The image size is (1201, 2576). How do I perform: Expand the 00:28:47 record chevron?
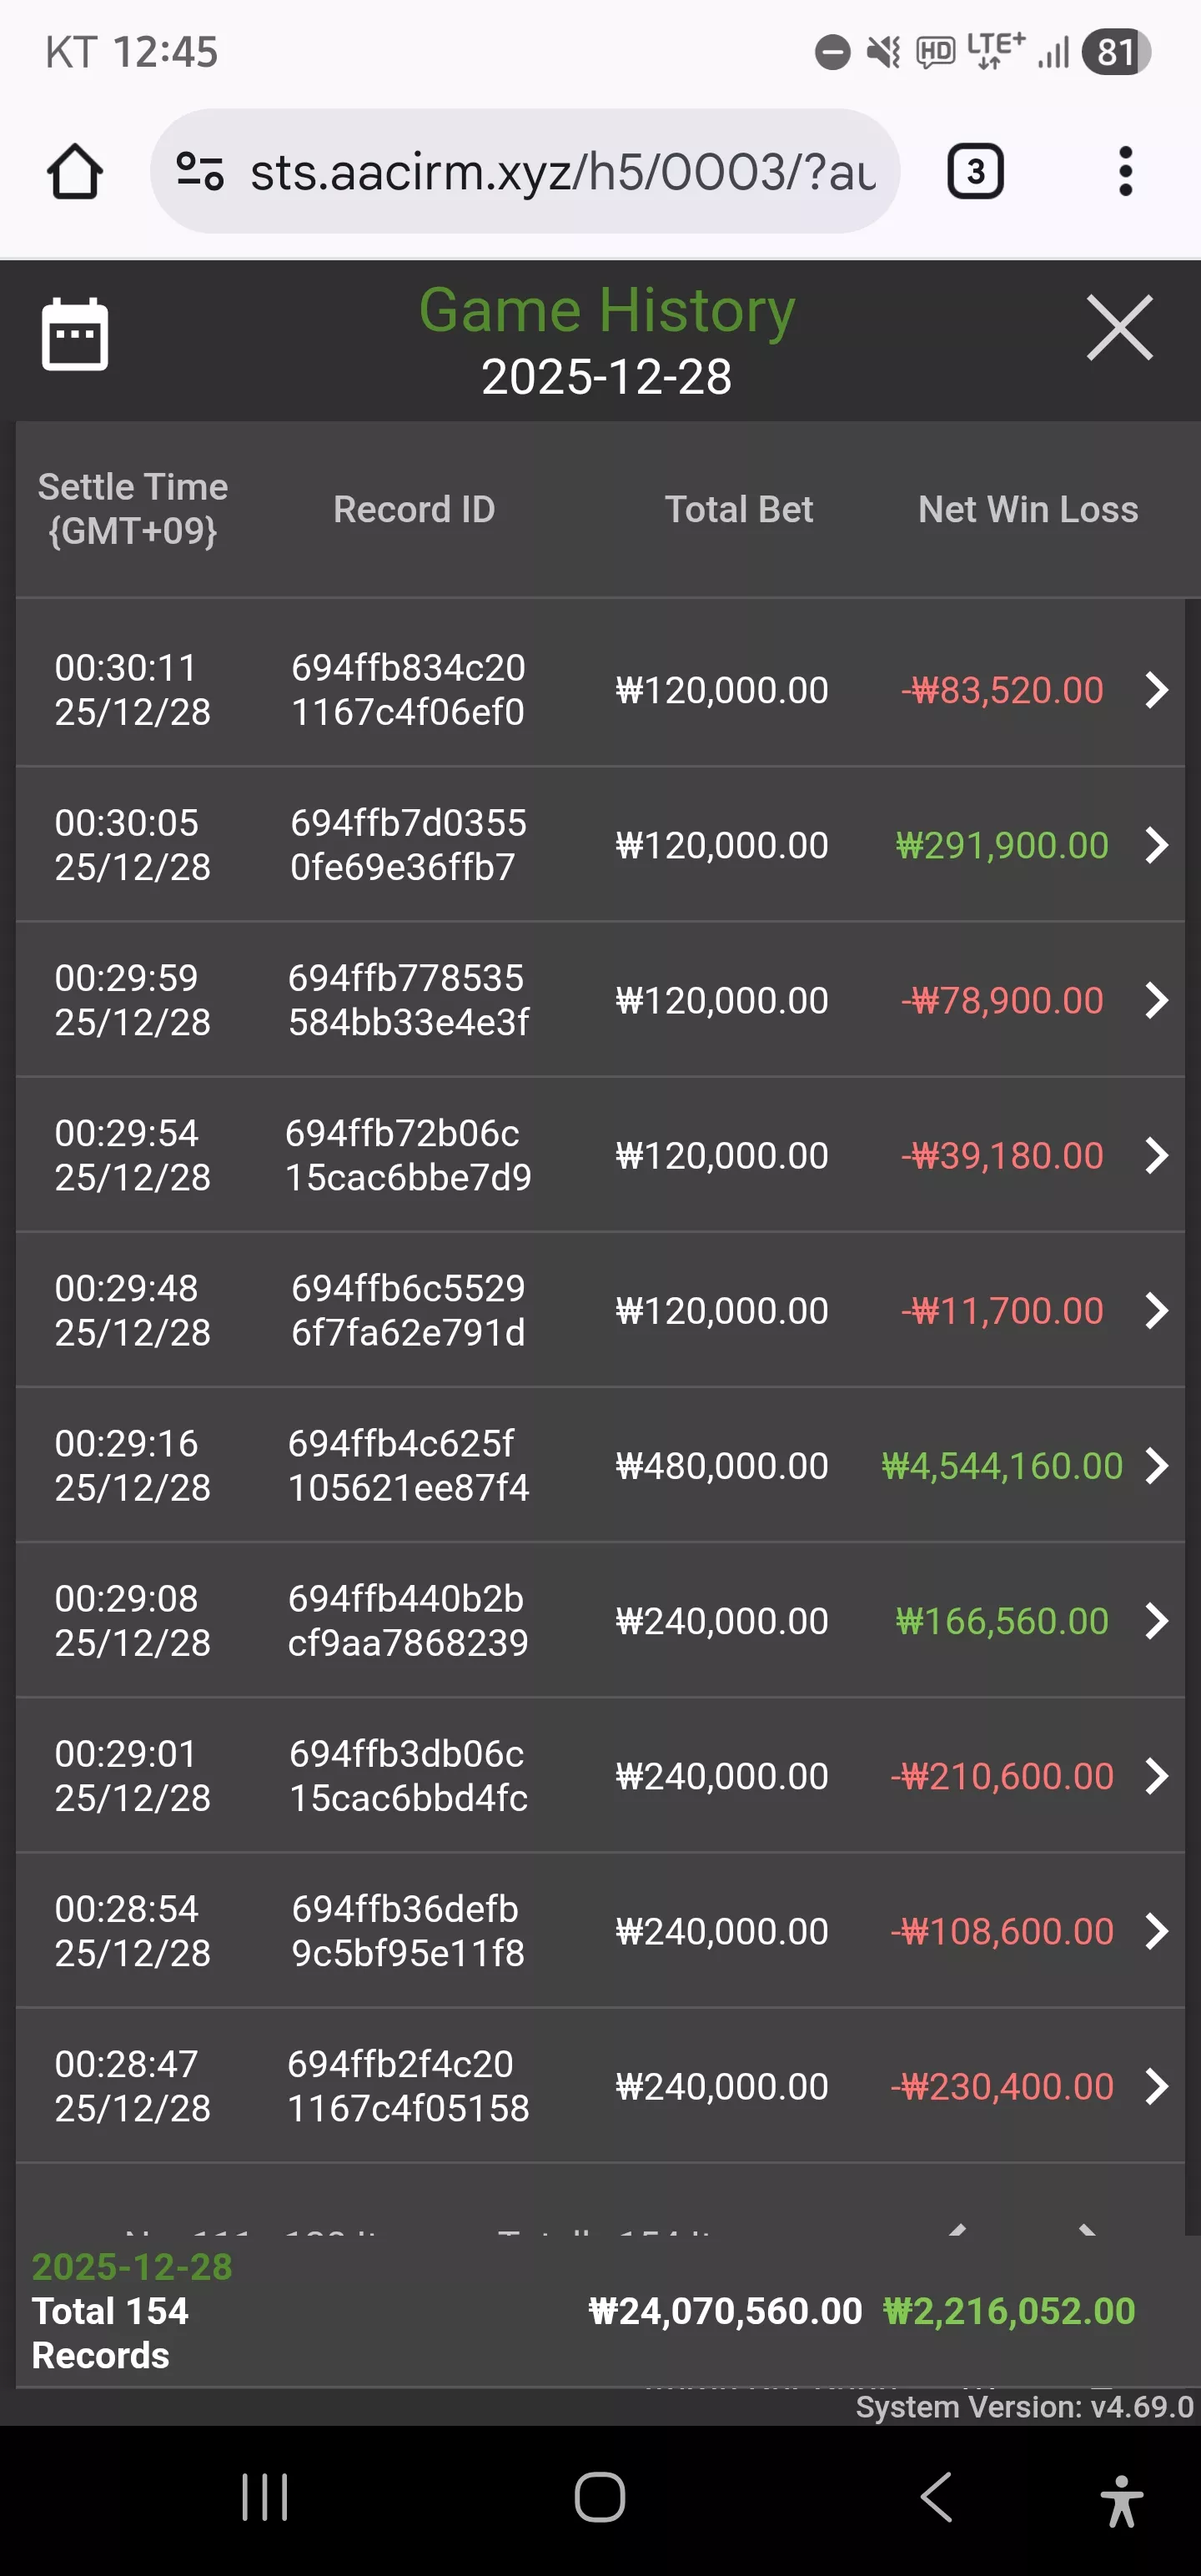click(x=1156, y=2086)
